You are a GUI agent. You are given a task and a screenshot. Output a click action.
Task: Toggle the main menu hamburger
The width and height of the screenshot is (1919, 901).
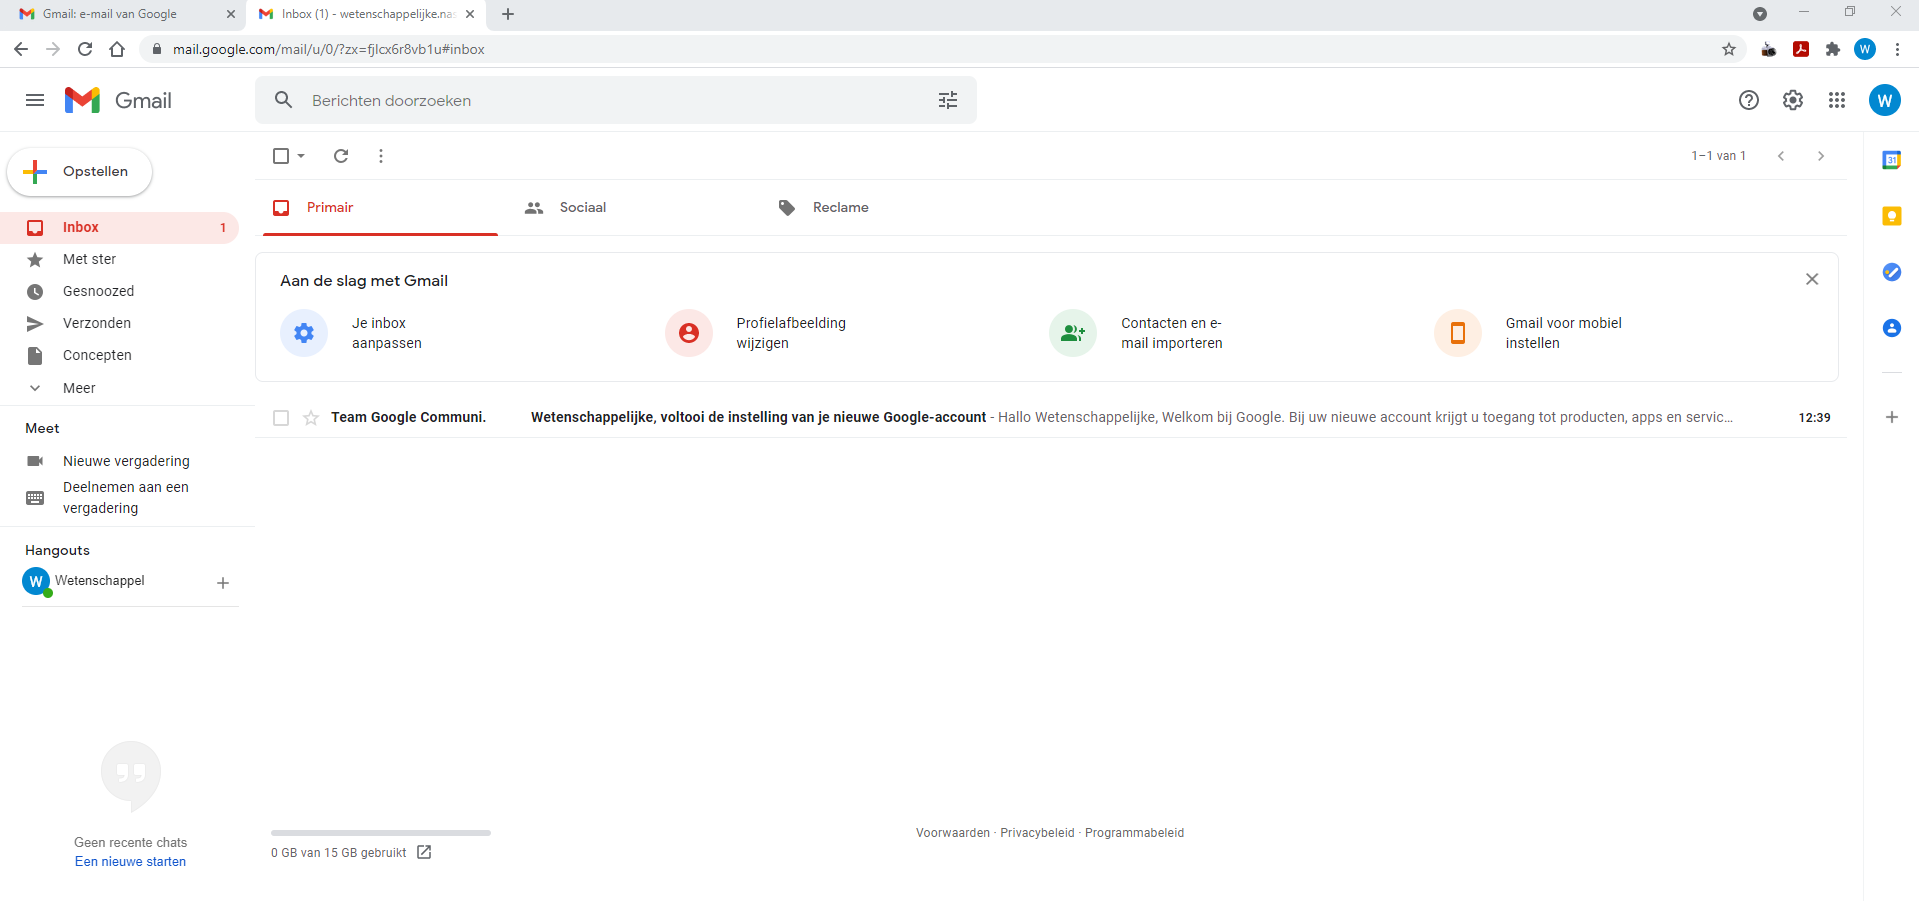[x=35, y=100]
